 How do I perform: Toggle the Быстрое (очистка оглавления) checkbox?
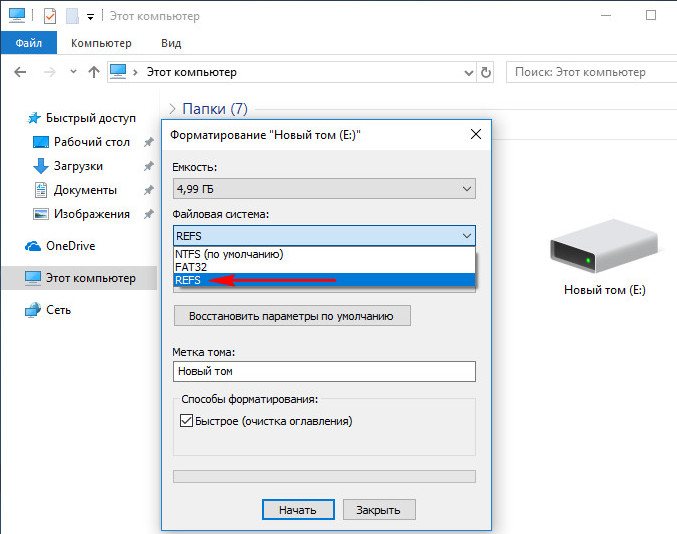tap(186, 421)
